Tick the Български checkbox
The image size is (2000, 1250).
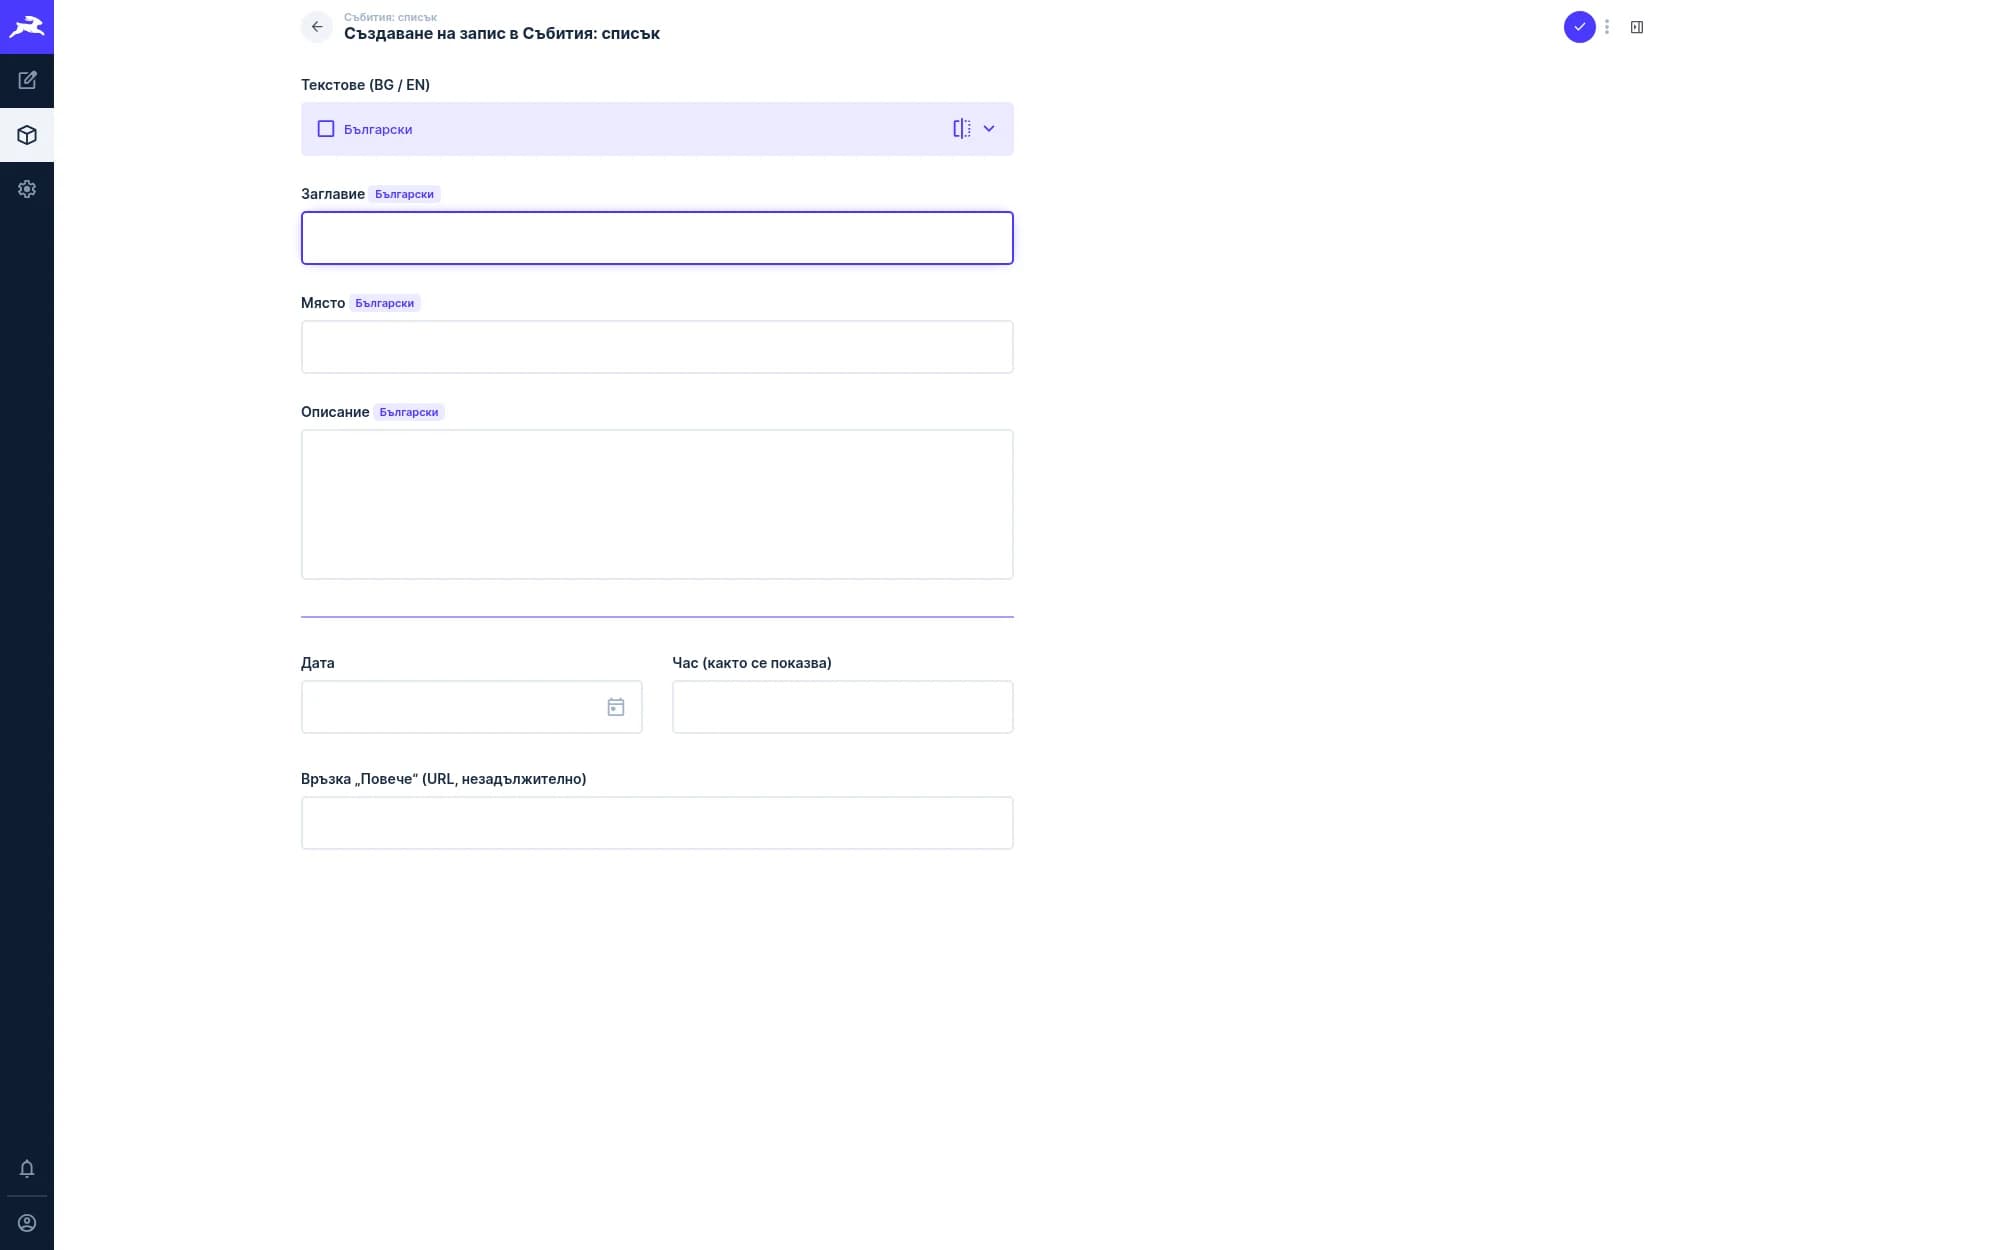click(x=326, y=129)
